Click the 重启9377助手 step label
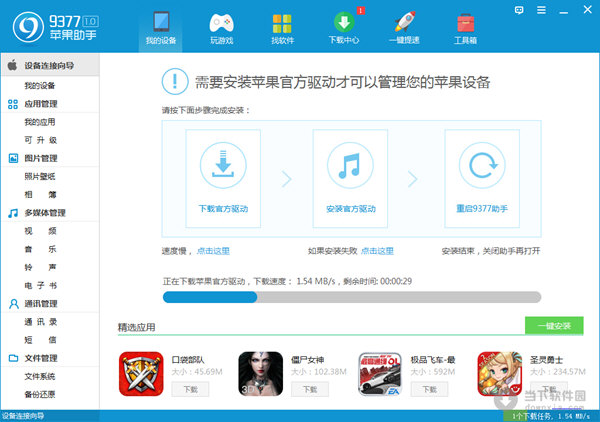 482,209
